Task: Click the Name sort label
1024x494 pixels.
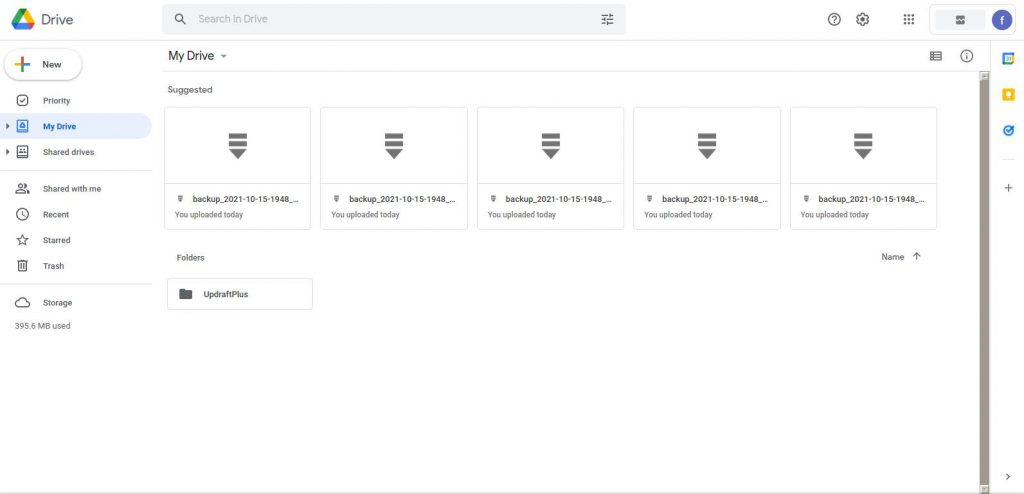Action: click(893, 257)
